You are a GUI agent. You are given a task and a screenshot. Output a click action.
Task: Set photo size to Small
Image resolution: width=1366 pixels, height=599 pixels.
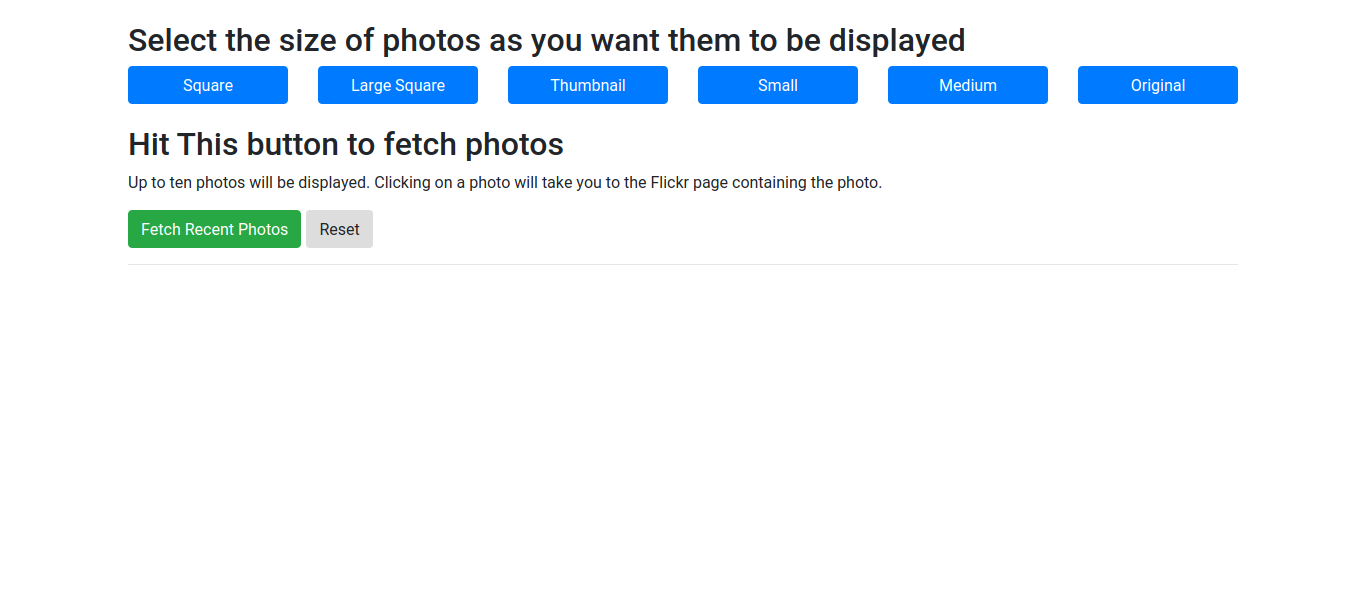[778, 85]
